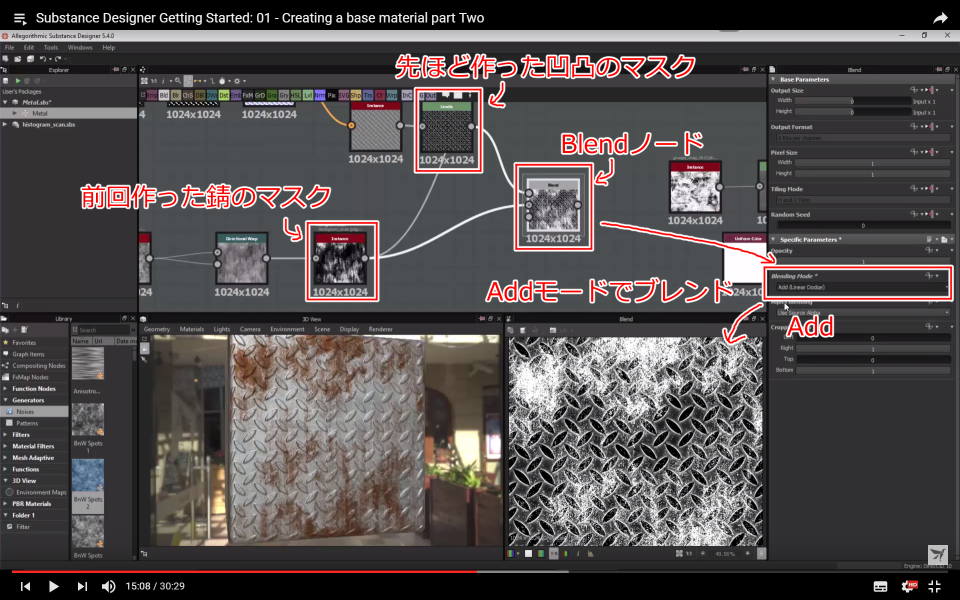Select the Blend node in graph

[553, 207]
